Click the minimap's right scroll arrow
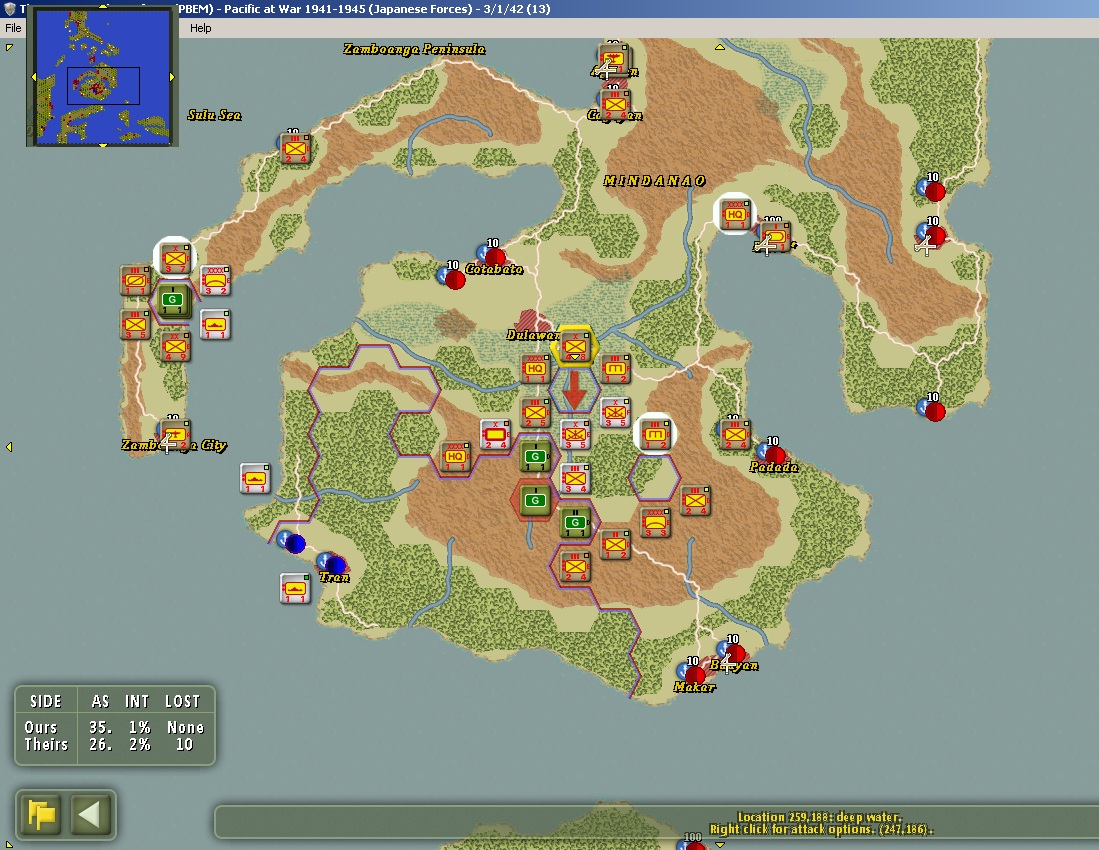 (x=172, y=77)
